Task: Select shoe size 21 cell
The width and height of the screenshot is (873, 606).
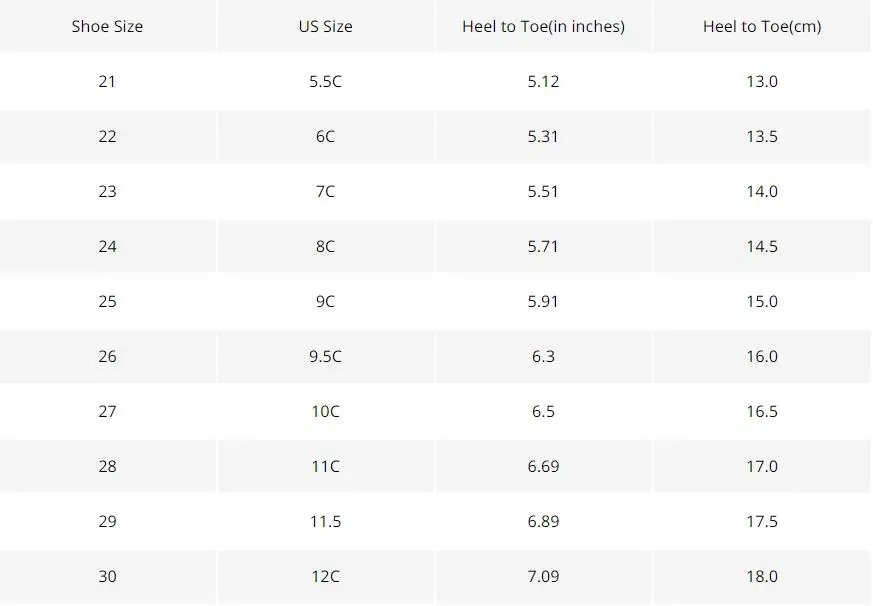Action: tap(107, 82)
